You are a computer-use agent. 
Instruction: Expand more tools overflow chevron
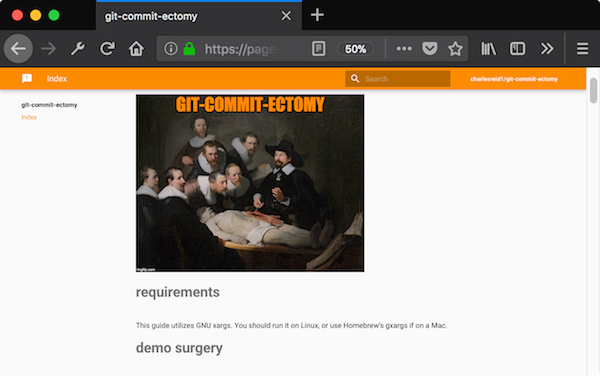547,49
